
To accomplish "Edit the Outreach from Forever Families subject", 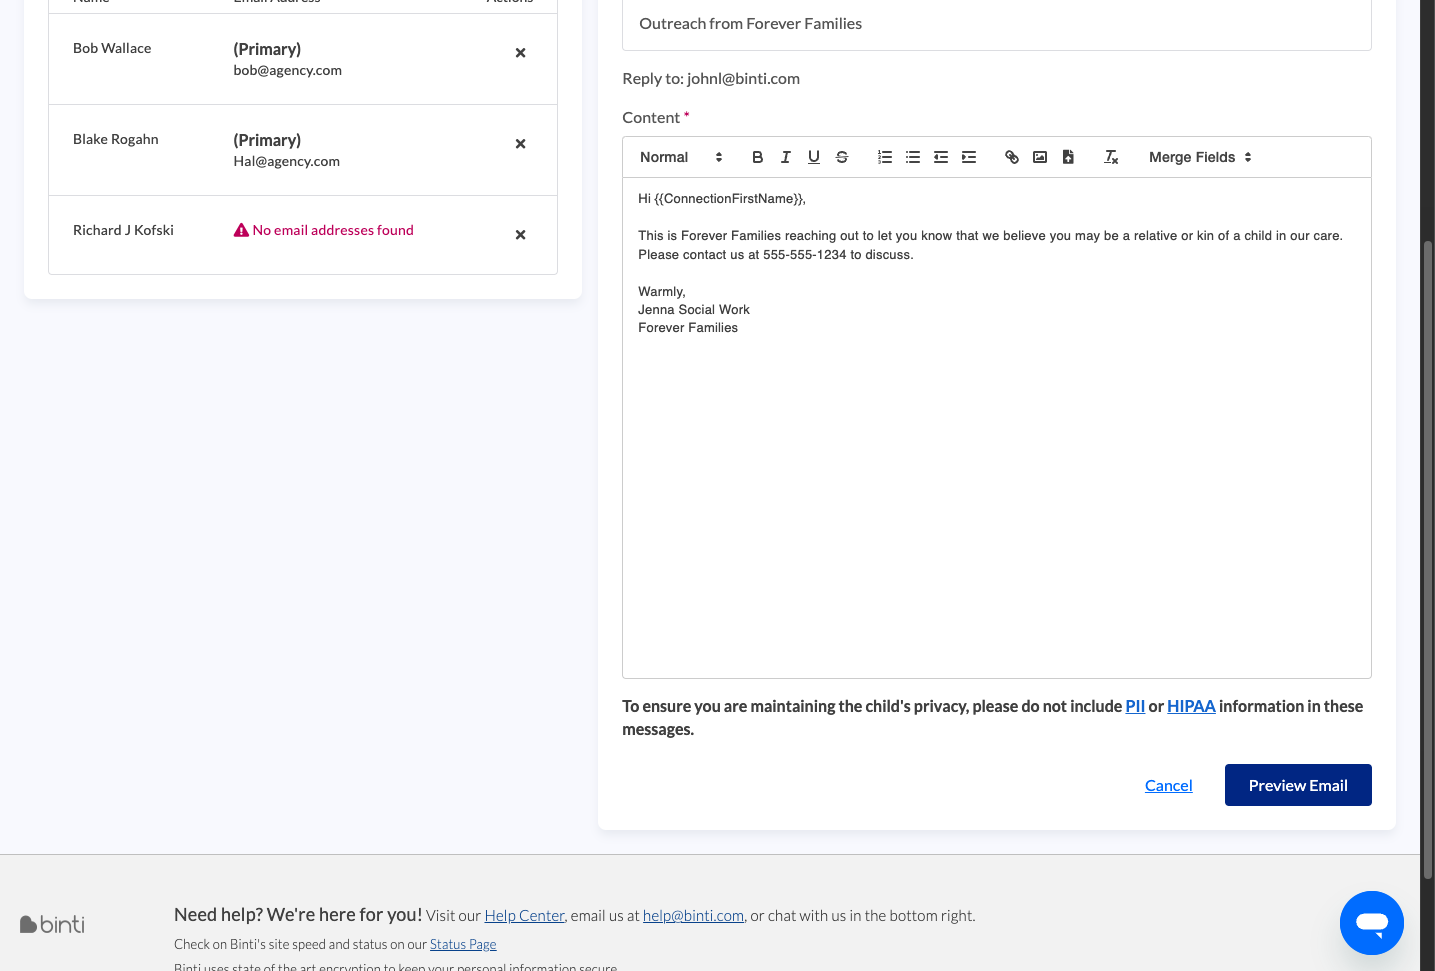I will pyautogui.click(x=997, y=24).
